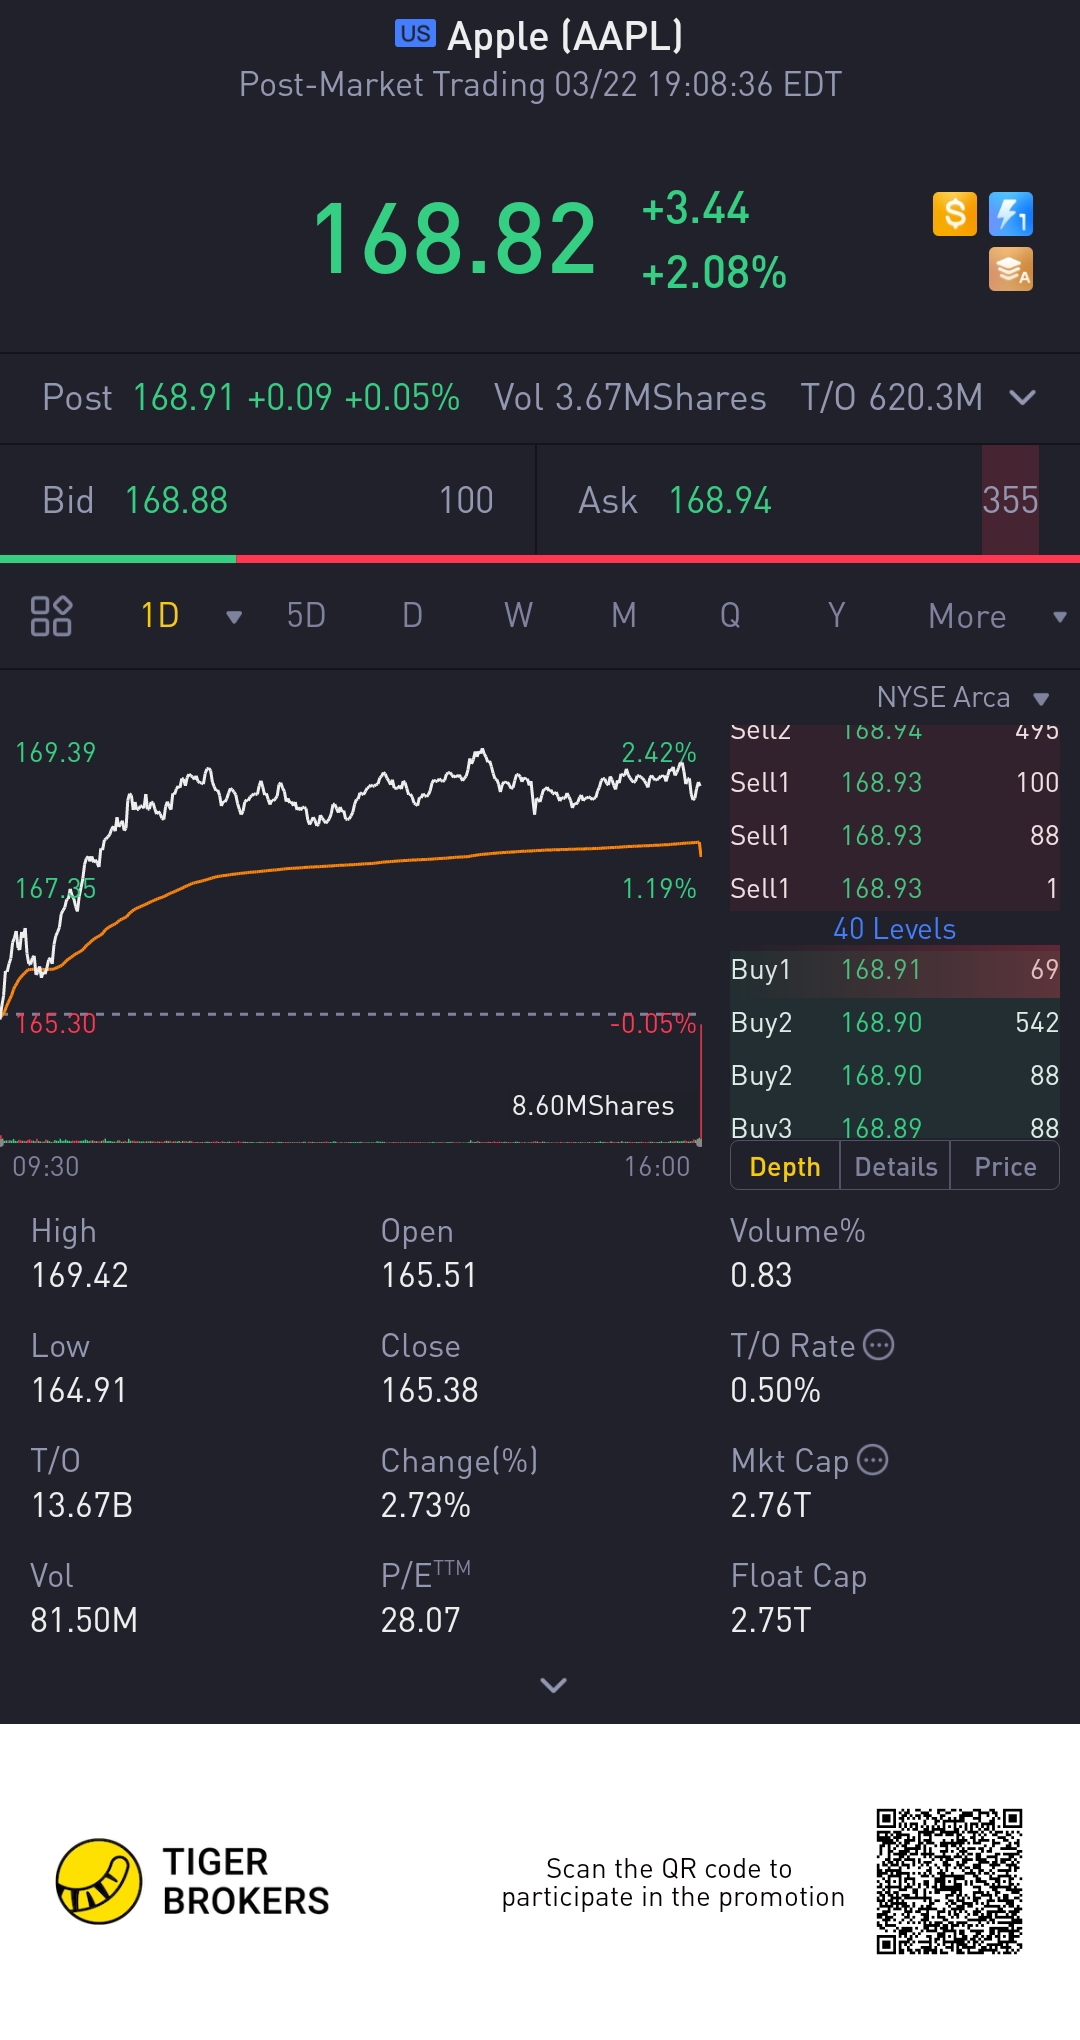Select the Sell1 168.93 row with 100
Screen dimensions: 1080x2040
[894, 783]
